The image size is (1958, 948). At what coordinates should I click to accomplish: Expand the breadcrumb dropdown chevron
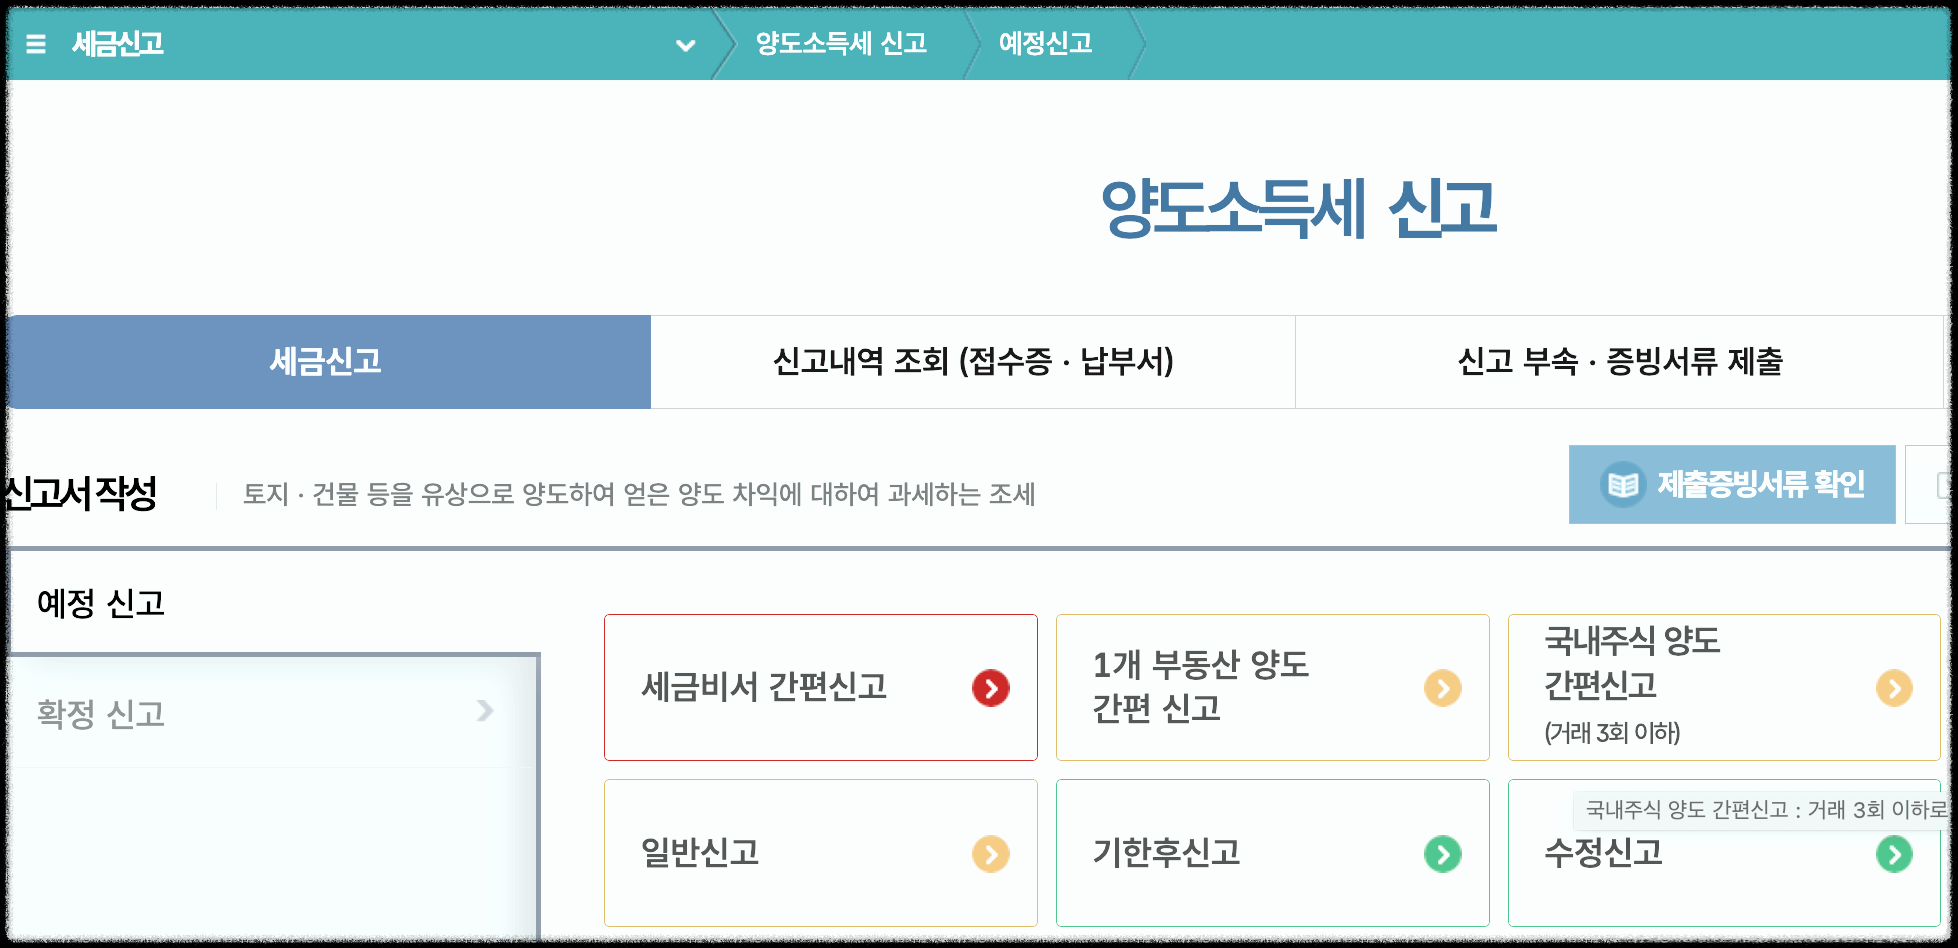[x=685, y=46]
